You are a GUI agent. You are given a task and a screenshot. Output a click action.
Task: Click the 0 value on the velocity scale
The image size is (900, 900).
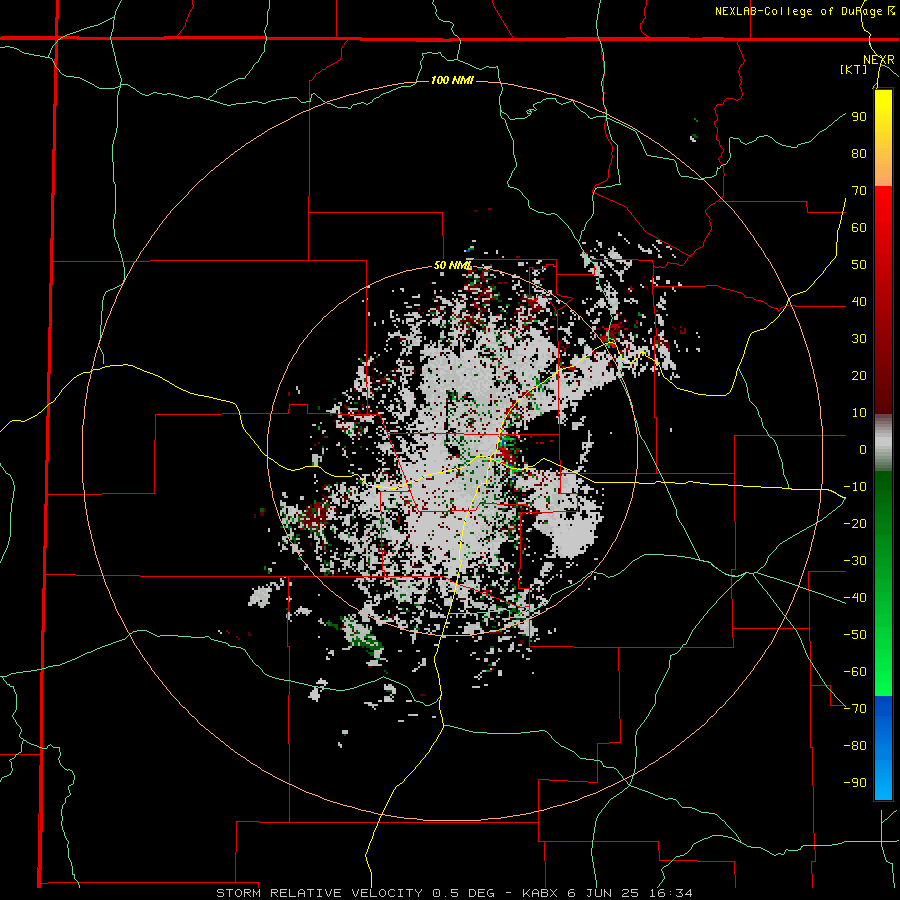click(x=863, y=449)
